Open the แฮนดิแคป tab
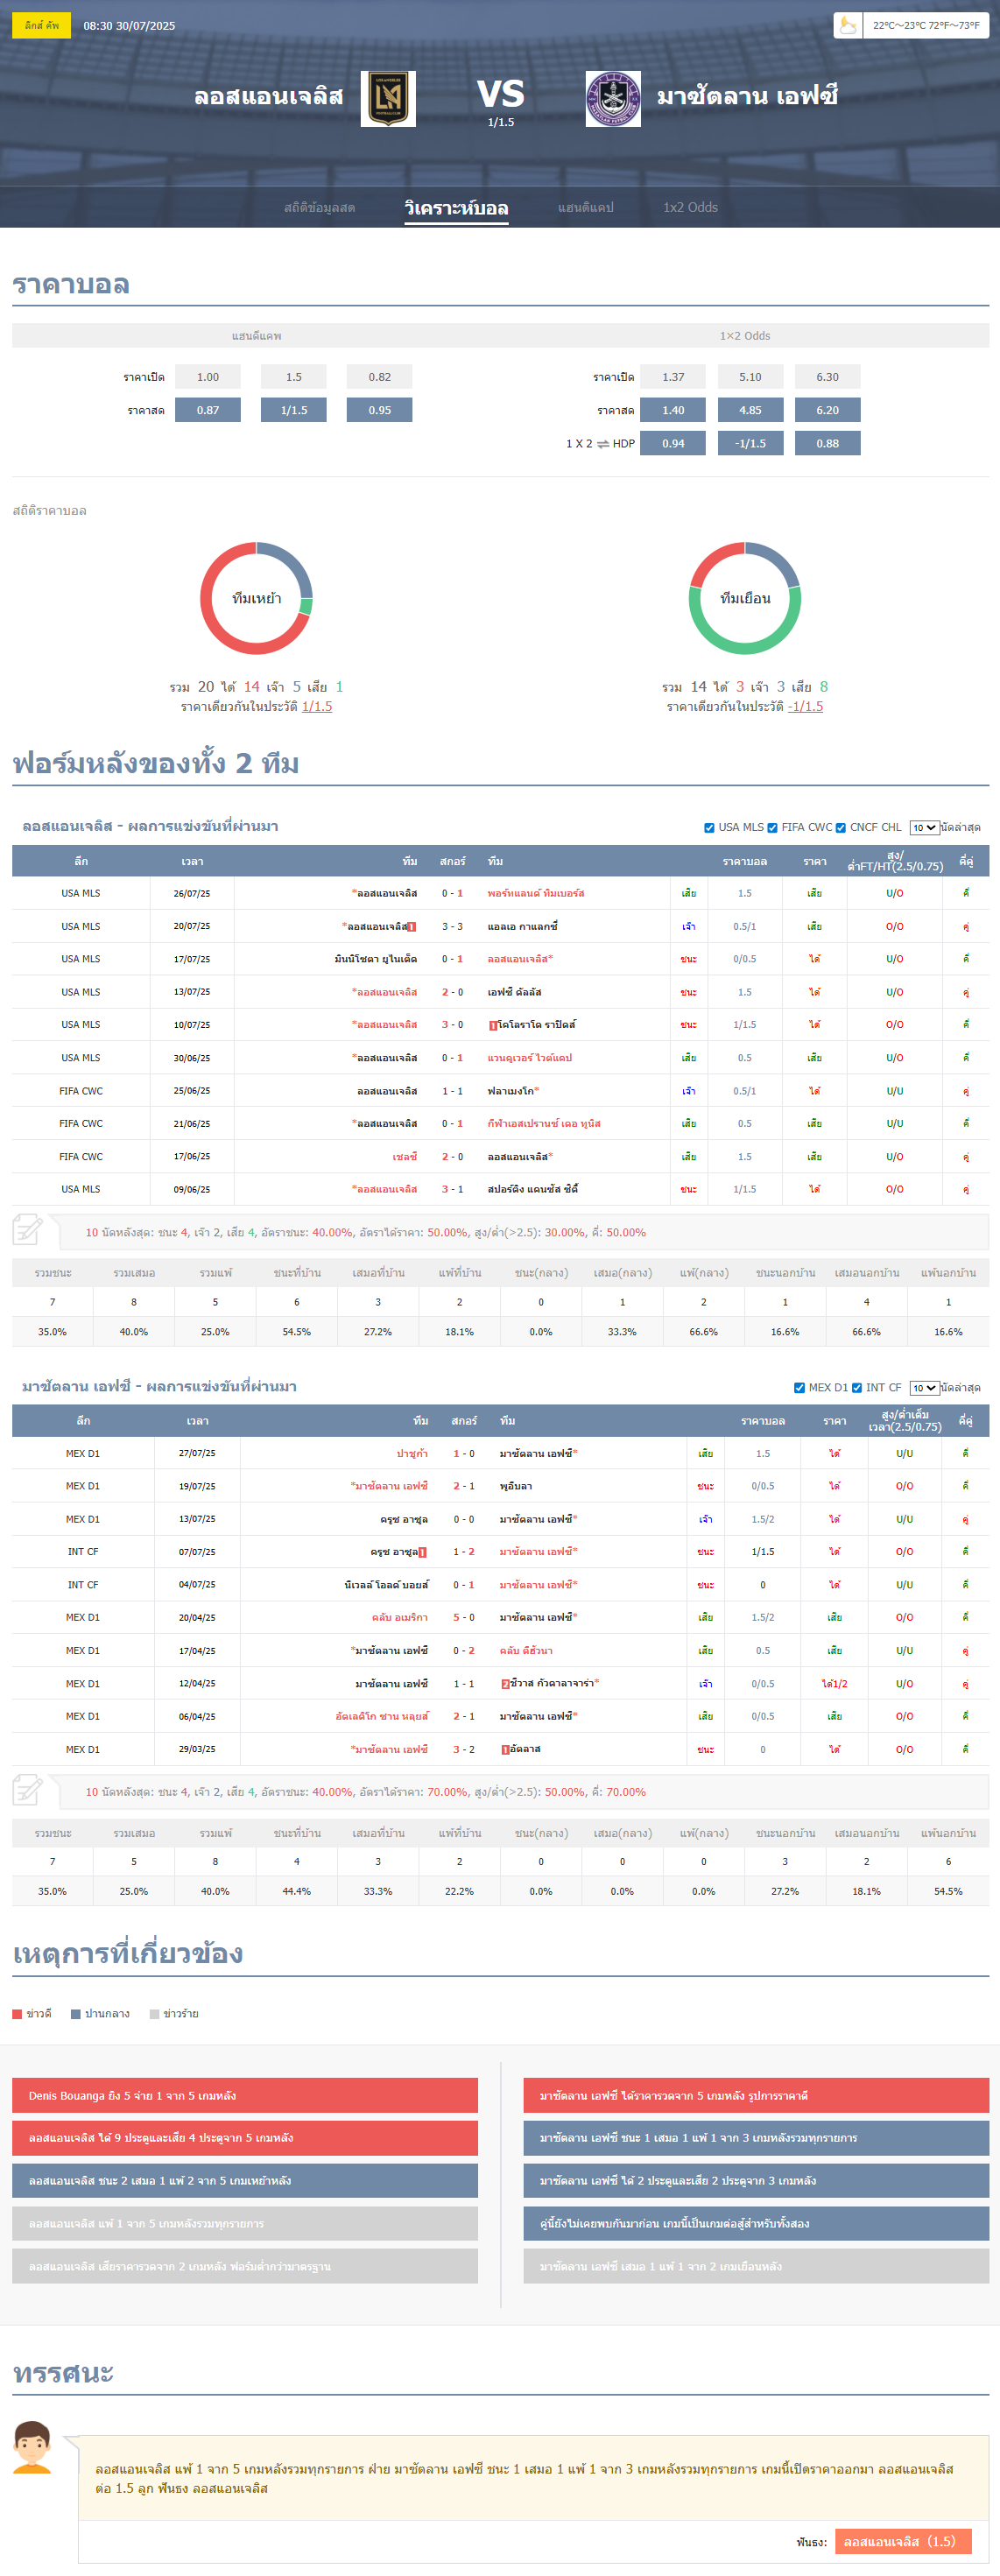1000x2576 pixels. pos(586,207)
